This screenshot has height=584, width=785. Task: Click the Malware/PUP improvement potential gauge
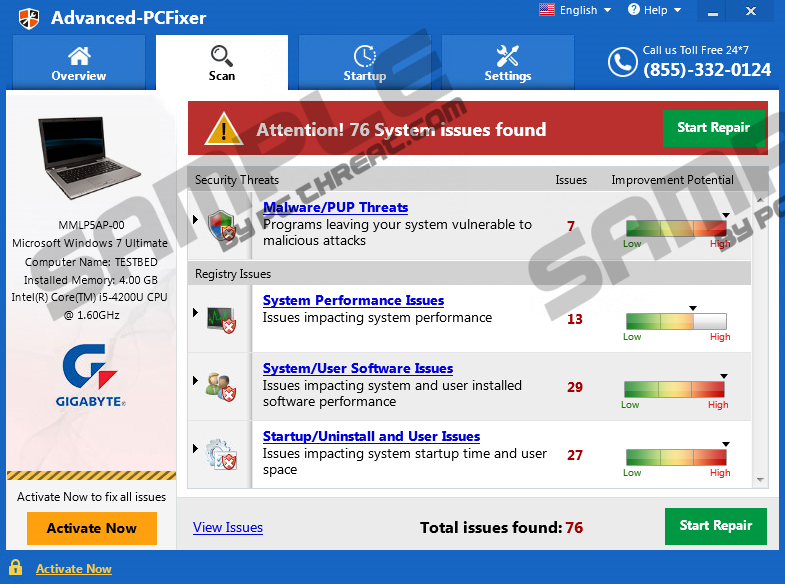676,228
